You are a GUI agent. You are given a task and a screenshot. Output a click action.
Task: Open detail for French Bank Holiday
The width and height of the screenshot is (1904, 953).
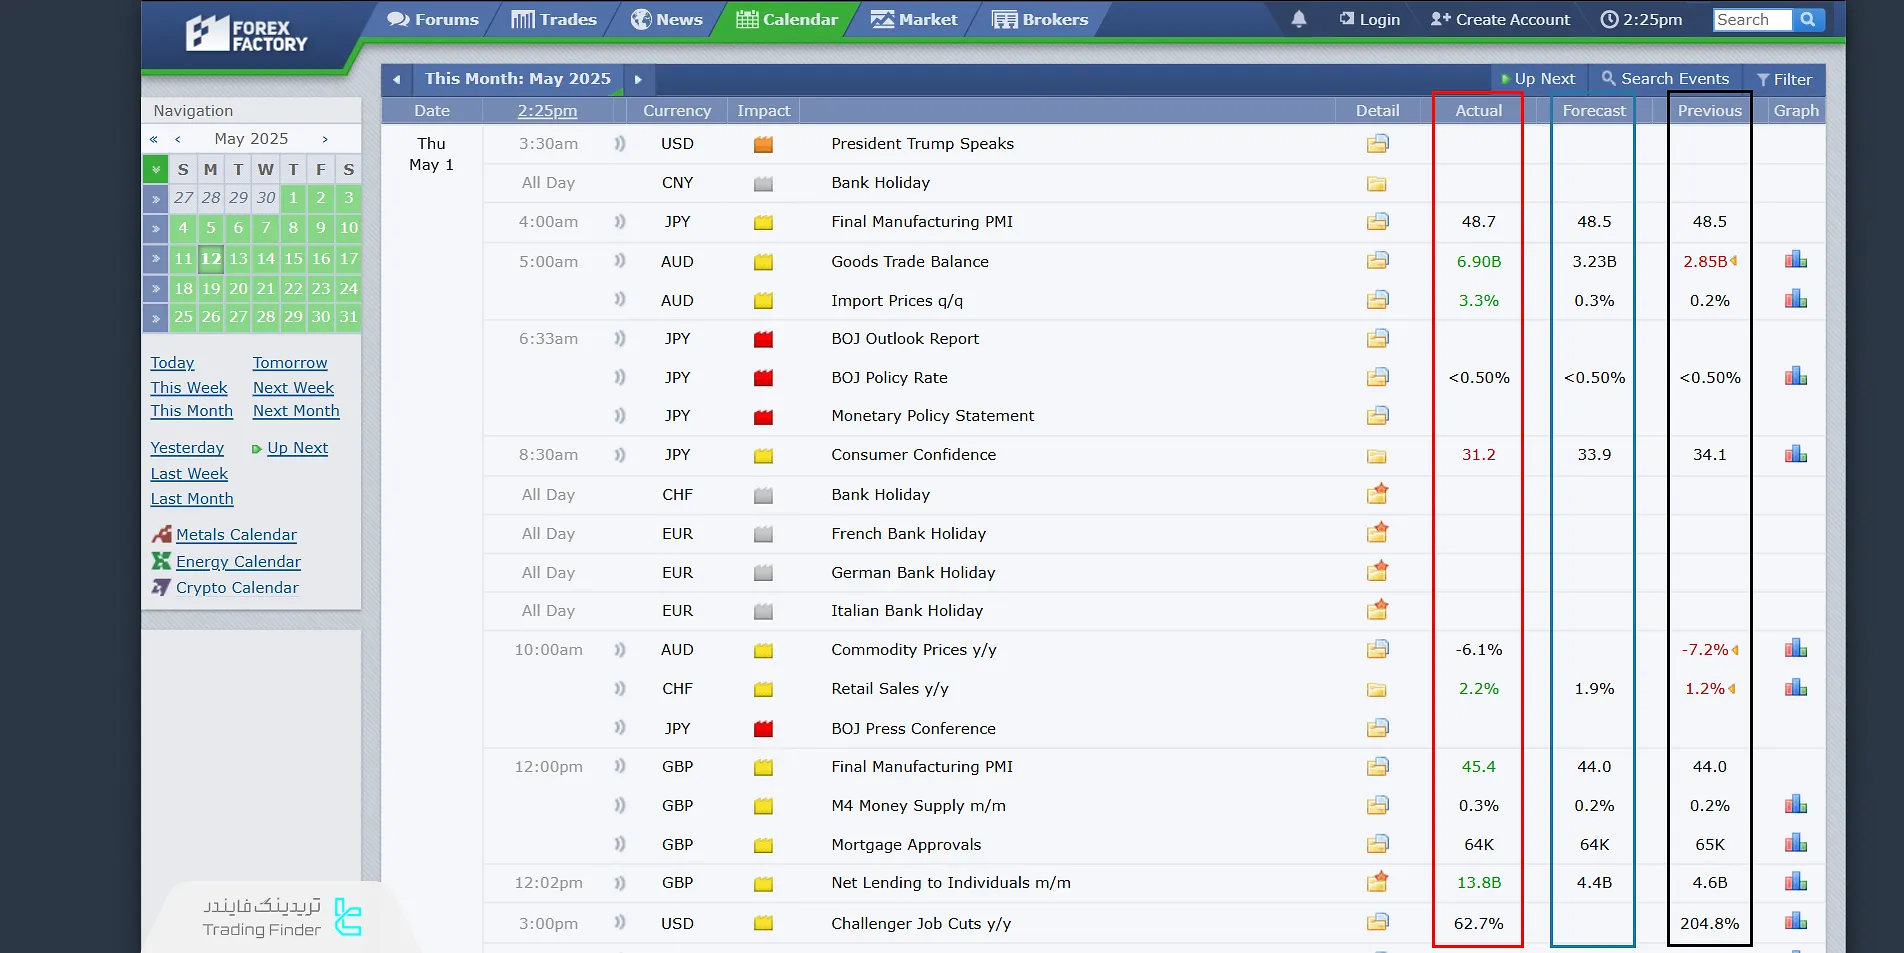pyautogui.click(x=1377, y=533)
